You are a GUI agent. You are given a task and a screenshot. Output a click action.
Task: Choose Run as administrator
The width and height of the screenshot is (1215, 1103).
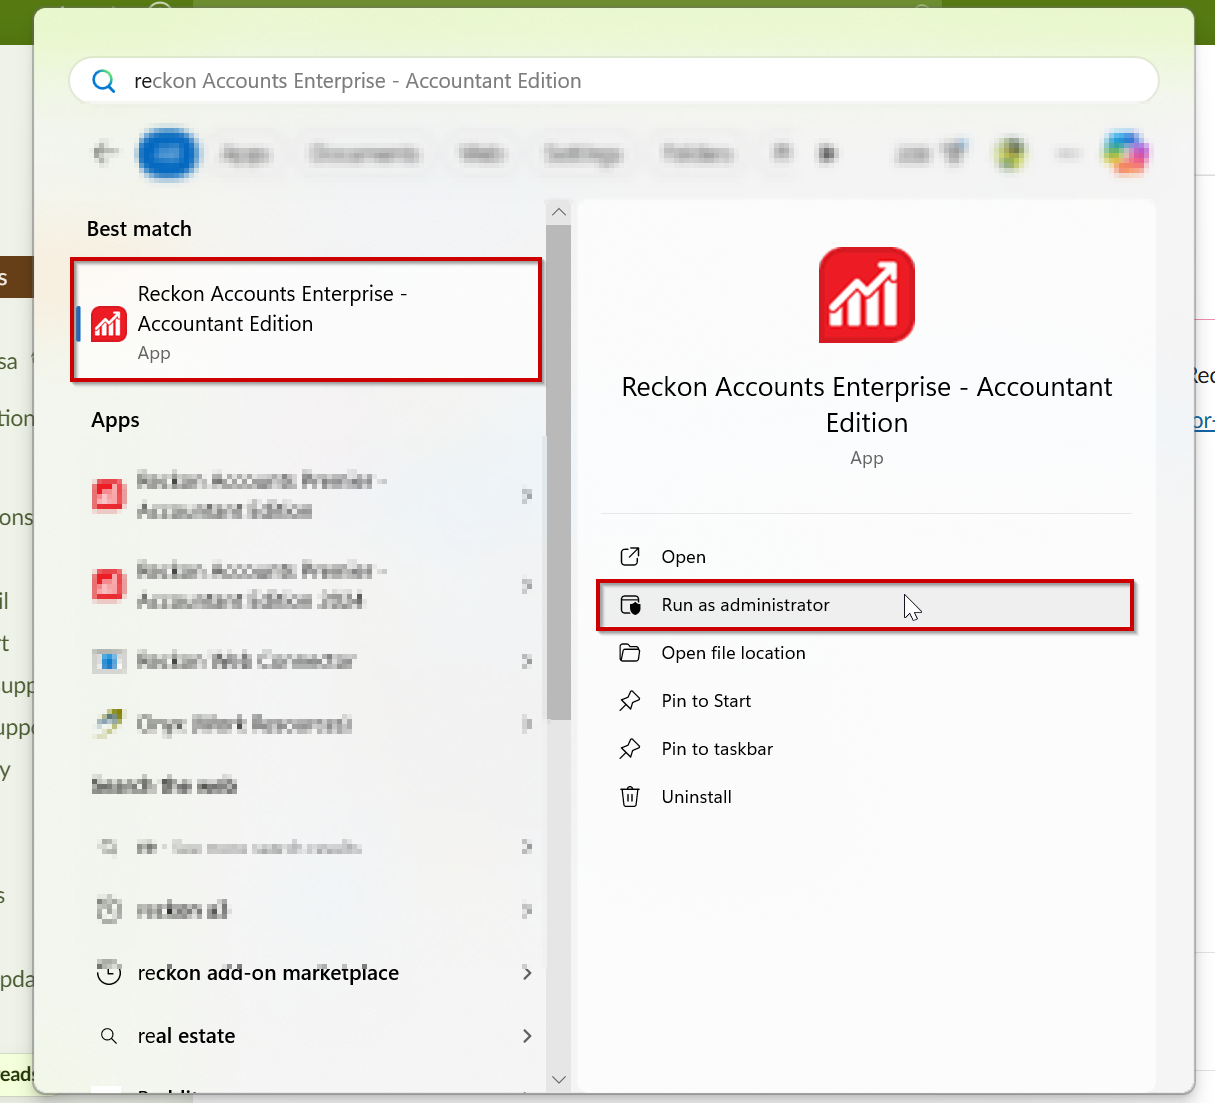click(866, 605)
